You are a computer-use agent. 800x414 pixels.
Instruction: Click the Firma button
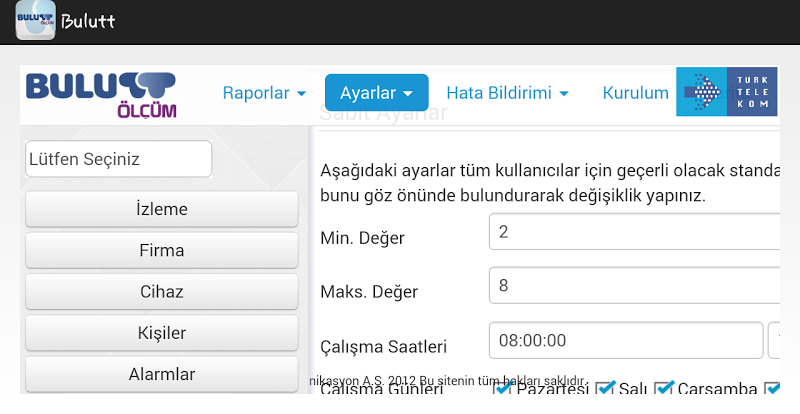pyautogui.click(x=162, y=250)
